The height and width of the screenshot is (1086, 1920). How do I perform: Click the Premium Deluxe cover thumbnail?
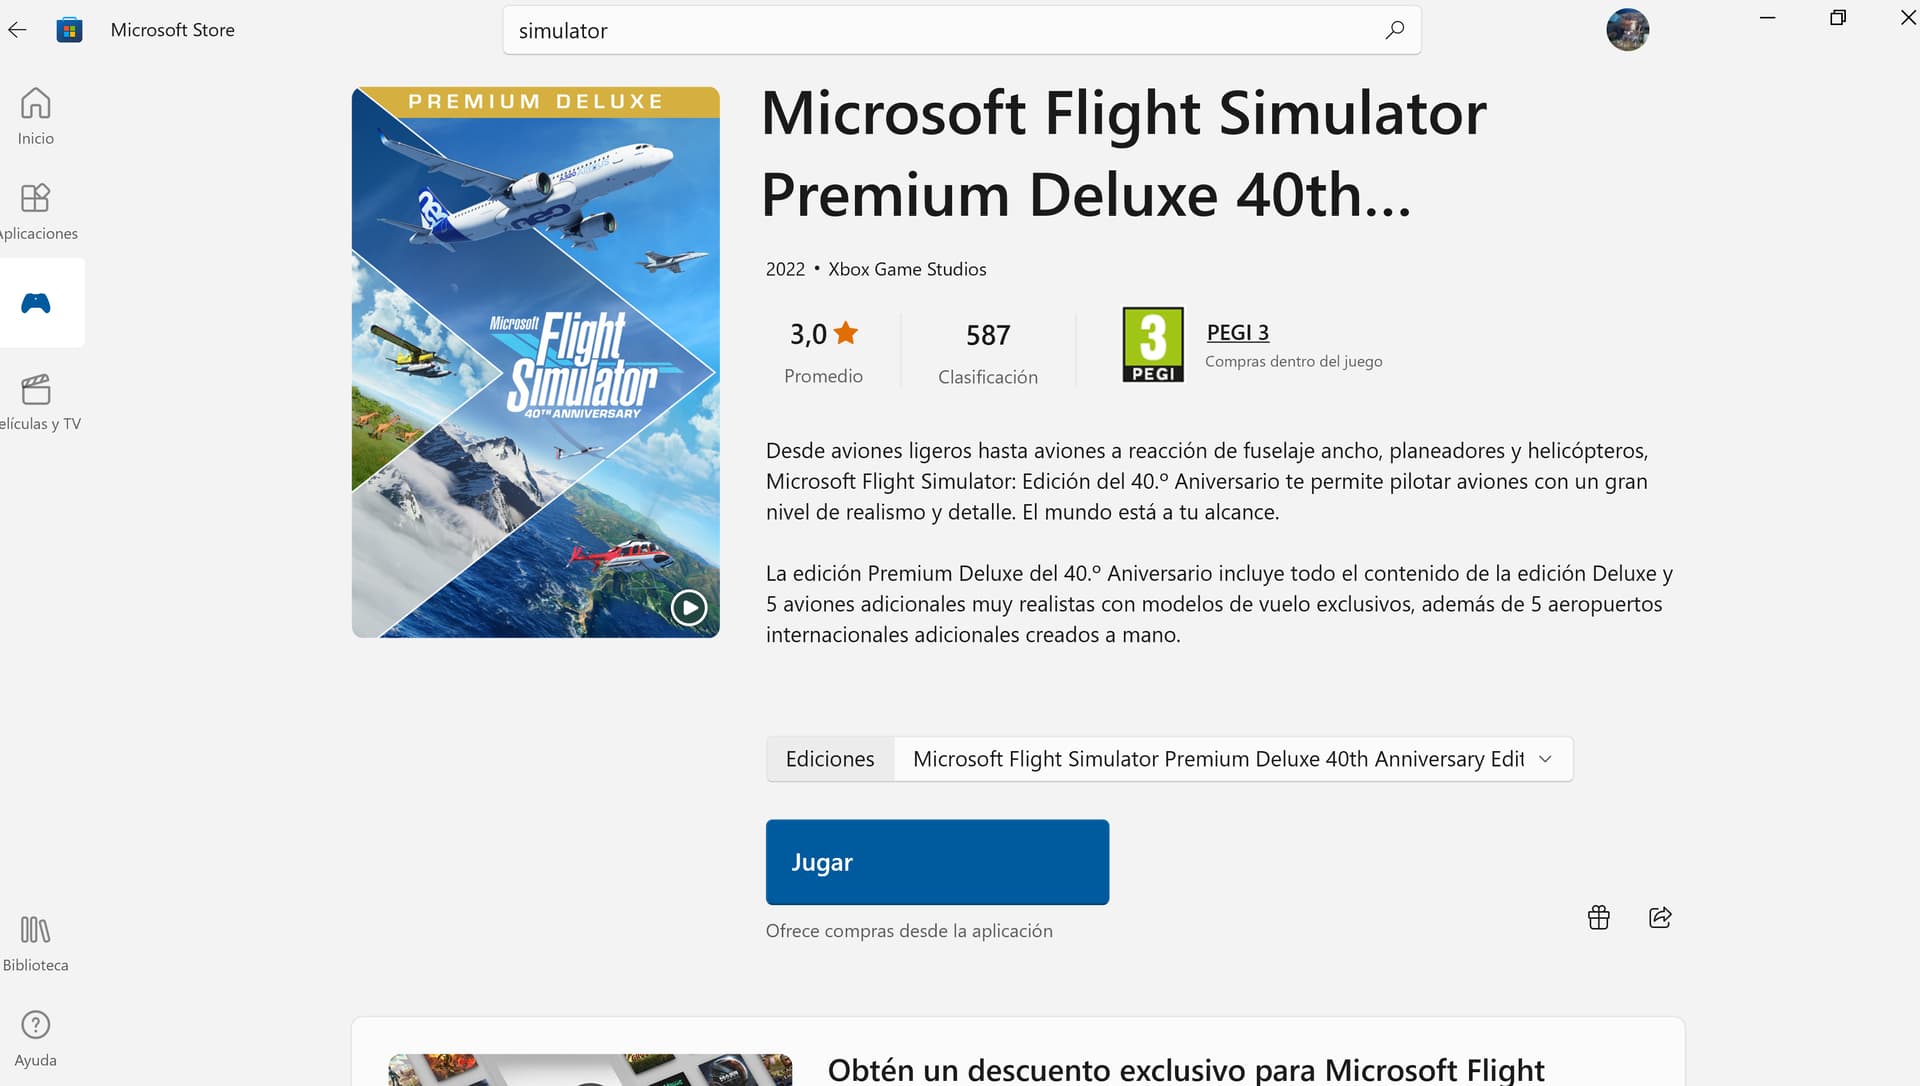point(535,362)
